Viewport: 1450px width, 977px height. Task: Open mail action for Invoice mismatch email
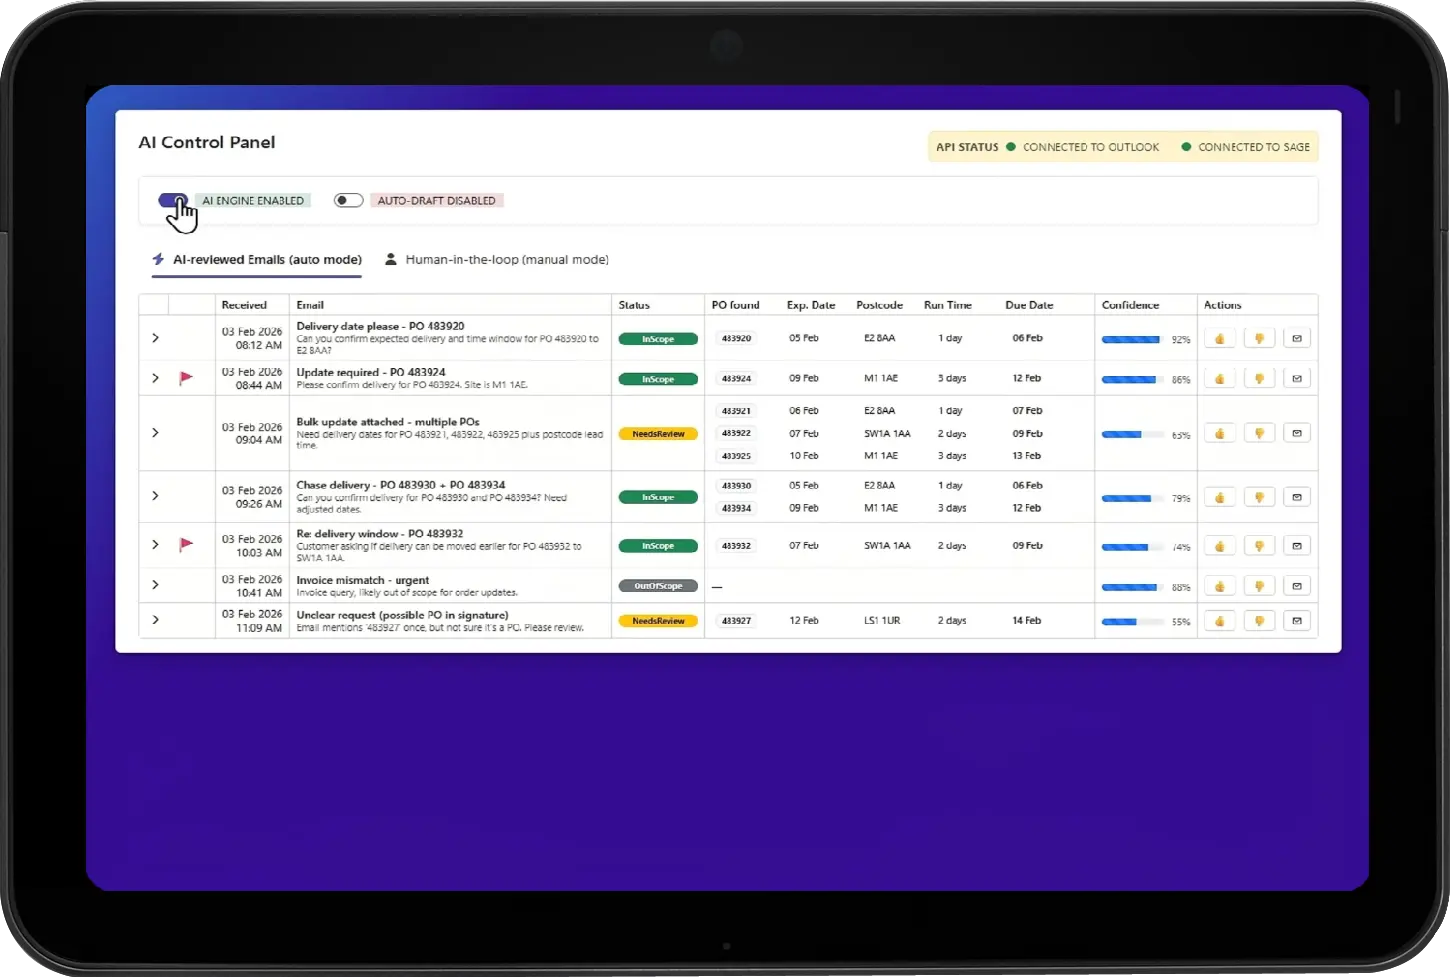[1297, 586]
